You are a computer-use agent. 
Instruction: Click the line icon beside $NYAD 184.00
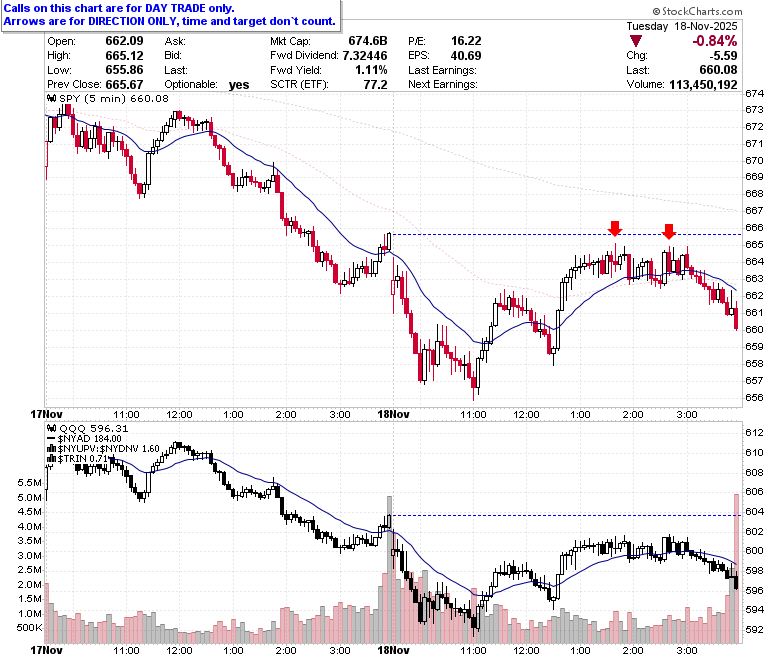pyautogui.click(x=51, y=439)
